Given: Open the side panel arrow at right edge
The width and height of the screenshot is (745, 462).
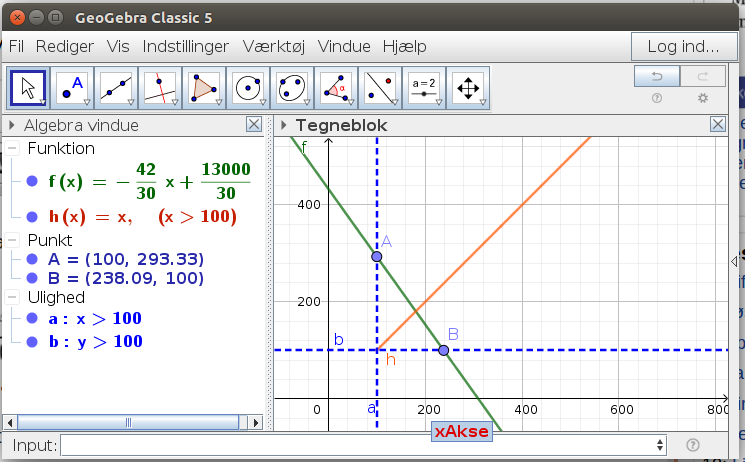Looking at the screenshot, I should pos(734,261).
